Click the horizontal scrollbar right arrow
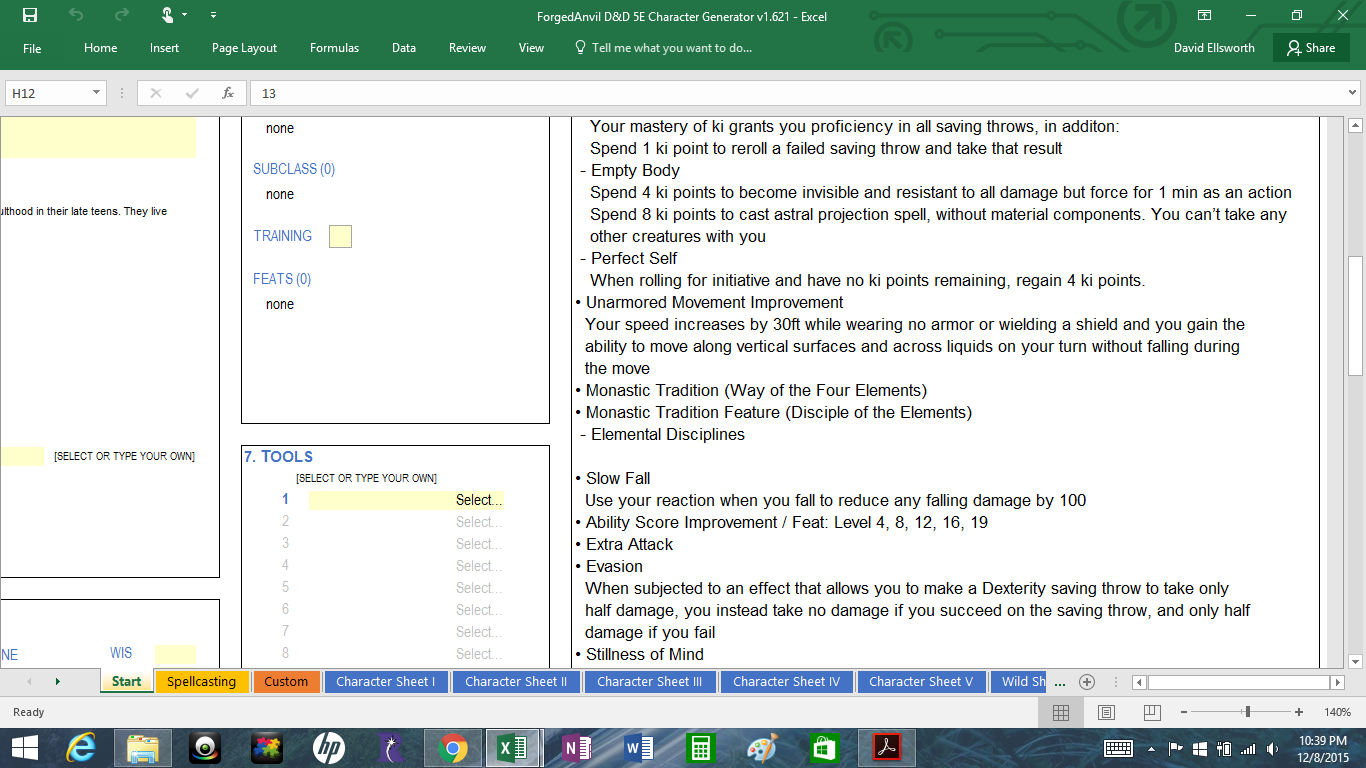This screenshot has width=1366, height=768. click(x=1338, y=682)
